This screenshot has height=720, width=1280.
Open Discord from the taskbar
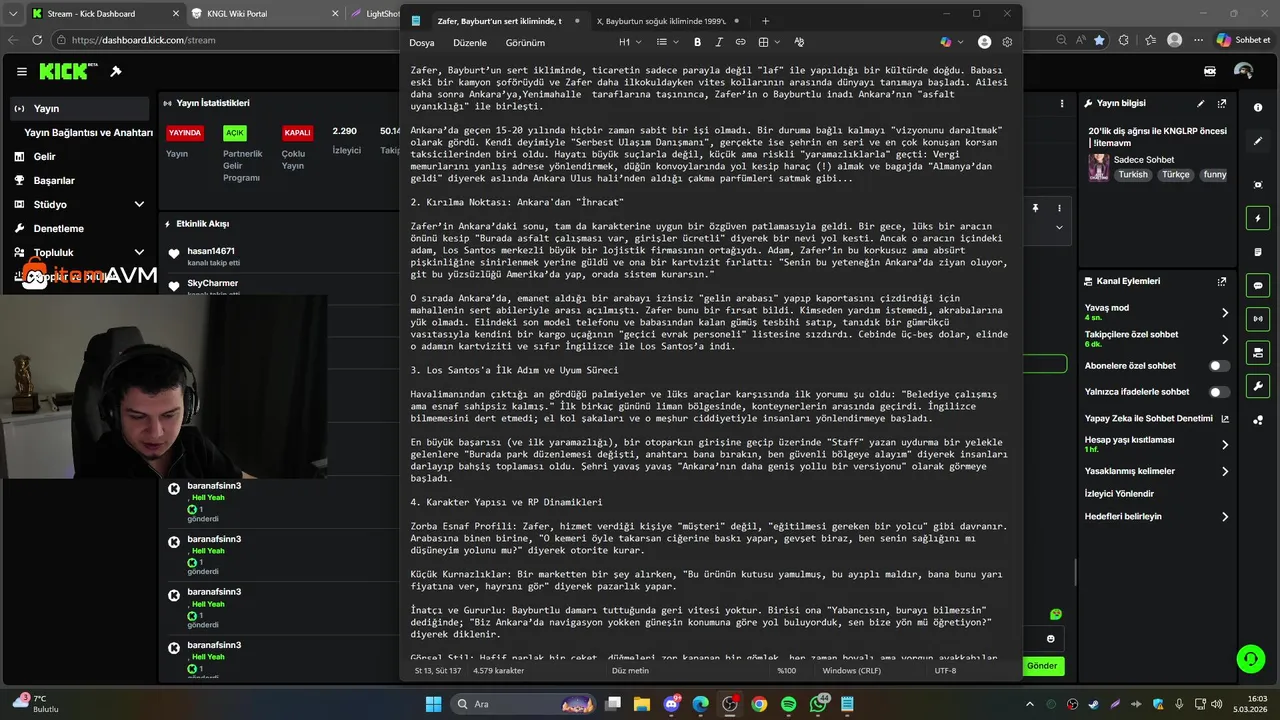pos(671,704)
